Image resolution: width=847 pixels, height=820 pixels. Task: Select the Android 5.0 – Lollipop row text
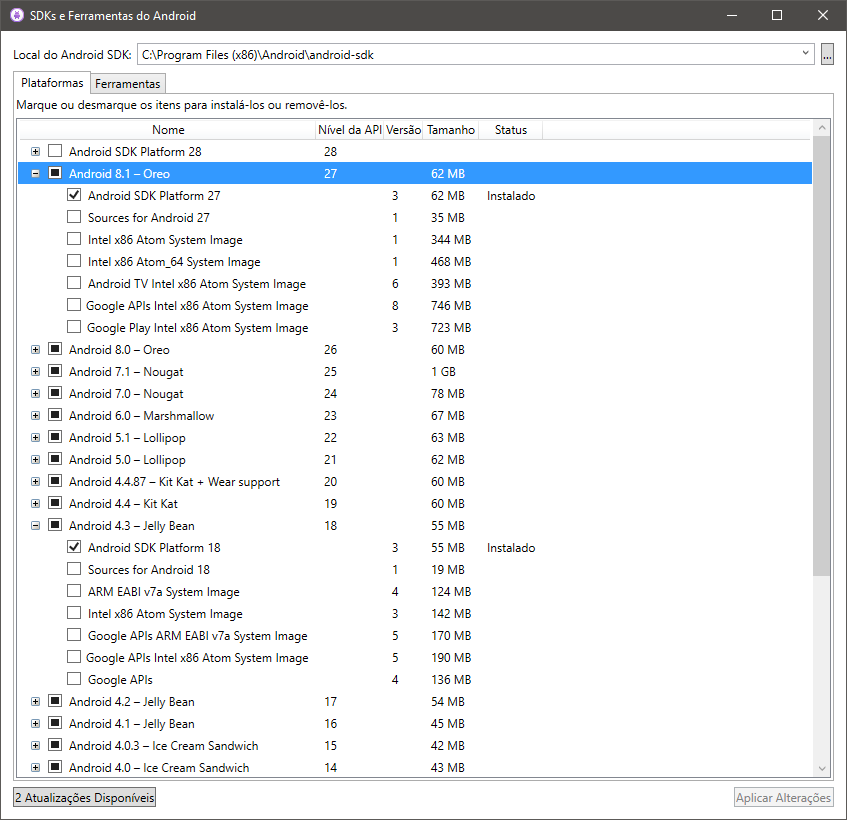(x=127, y=460)
